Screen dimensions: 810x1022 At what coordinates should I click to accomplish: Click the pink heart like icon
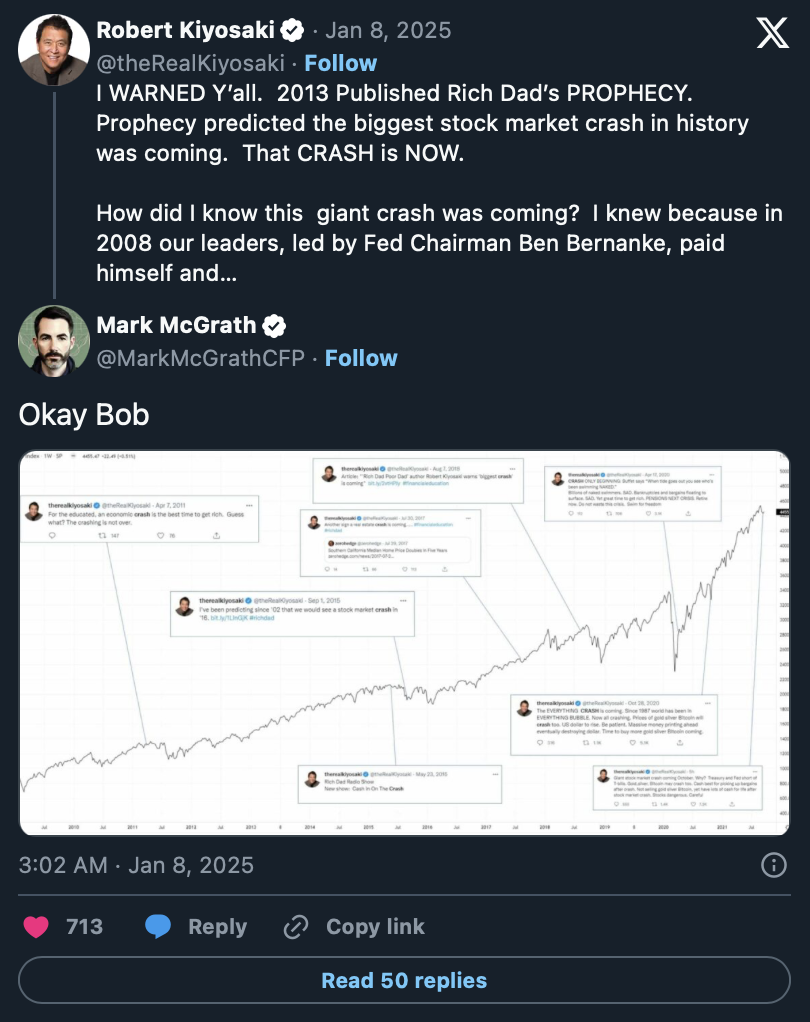[x=36, y=926]
